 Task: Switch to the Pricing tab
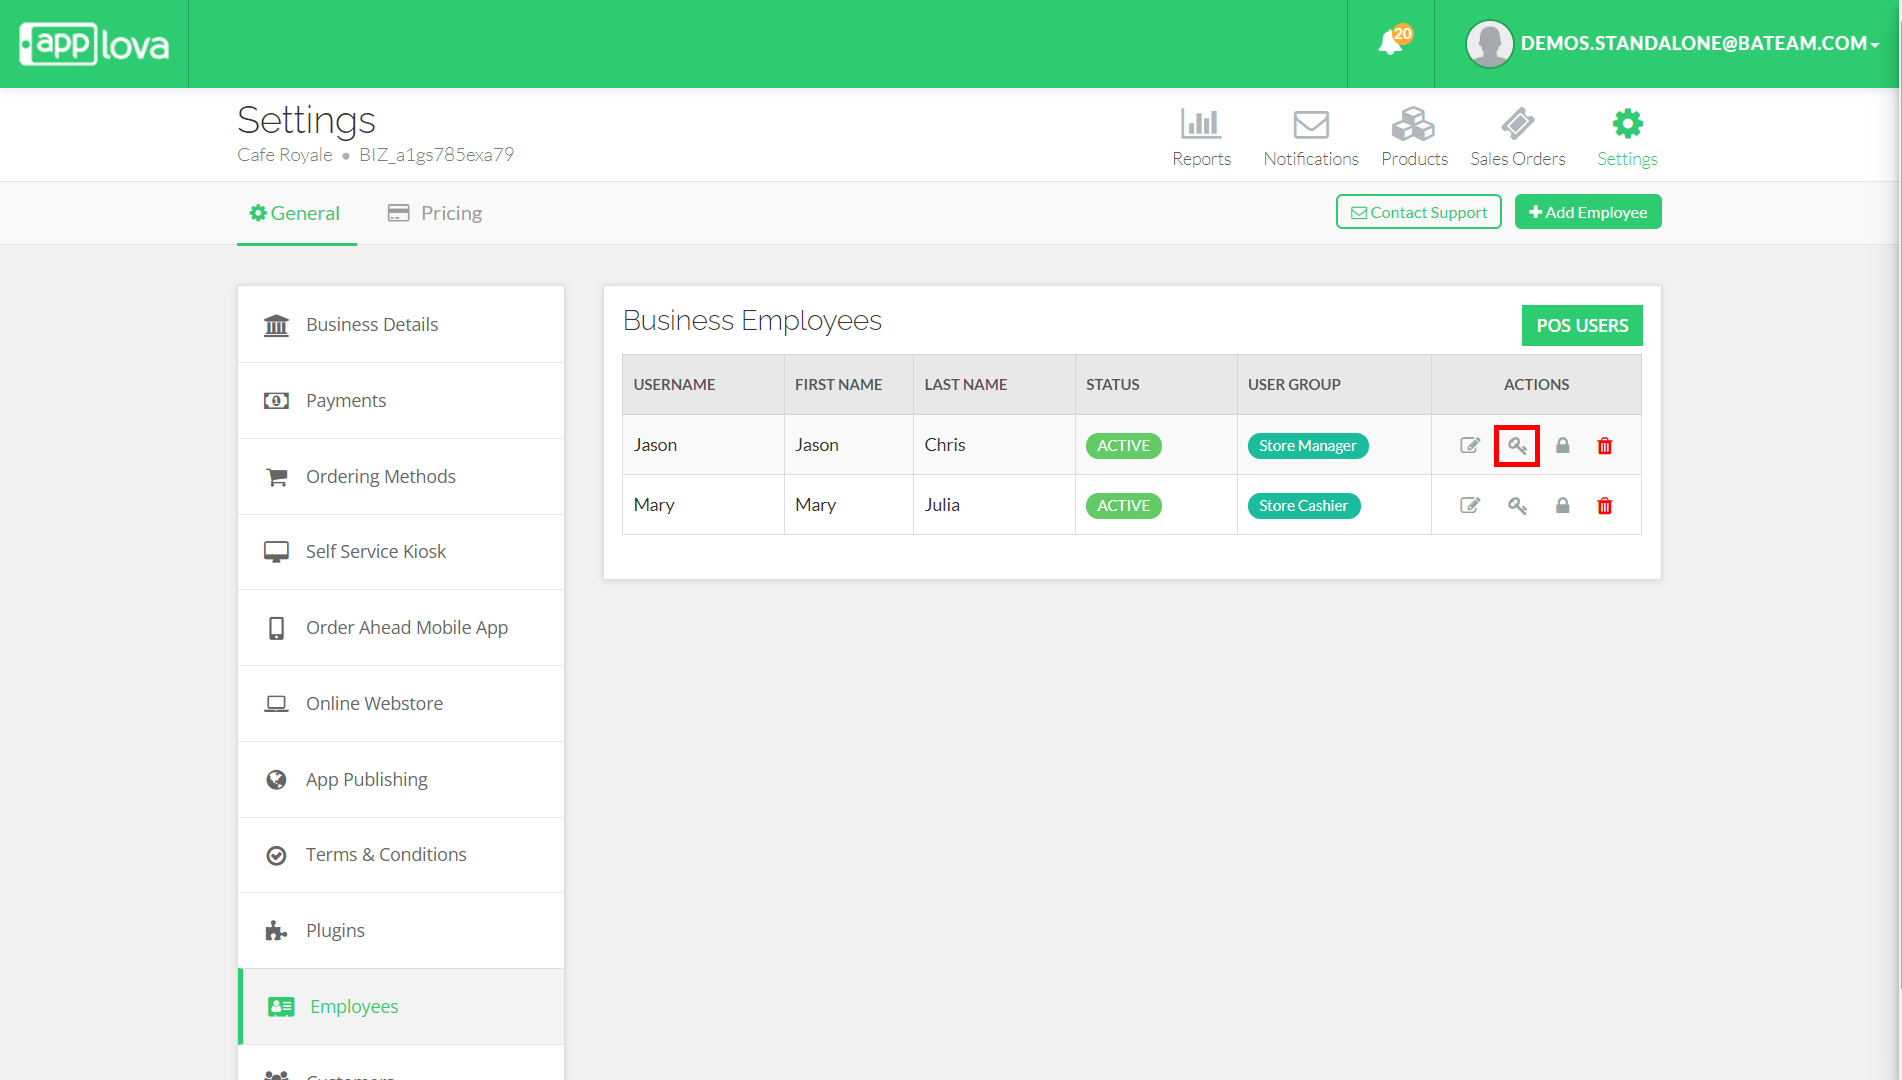(x=435, y=213)
